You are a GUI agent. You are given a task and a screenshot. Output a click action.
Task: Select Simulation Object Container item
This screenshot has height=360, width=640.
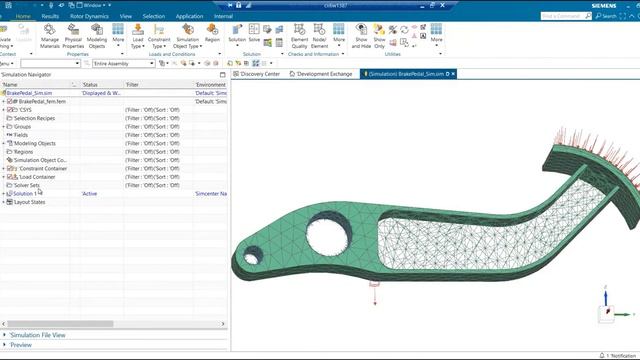pos(40,160)
